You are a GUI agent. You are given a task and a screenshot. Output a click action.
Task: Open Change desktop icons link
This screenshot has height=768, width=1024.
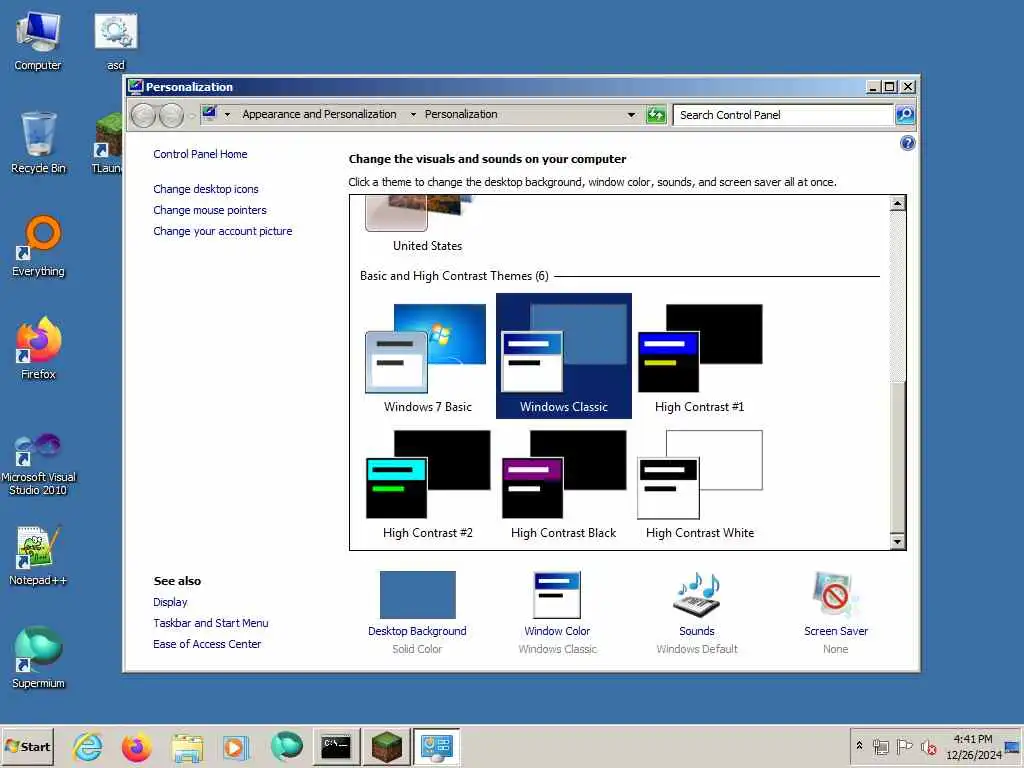[x=206, y=189]
